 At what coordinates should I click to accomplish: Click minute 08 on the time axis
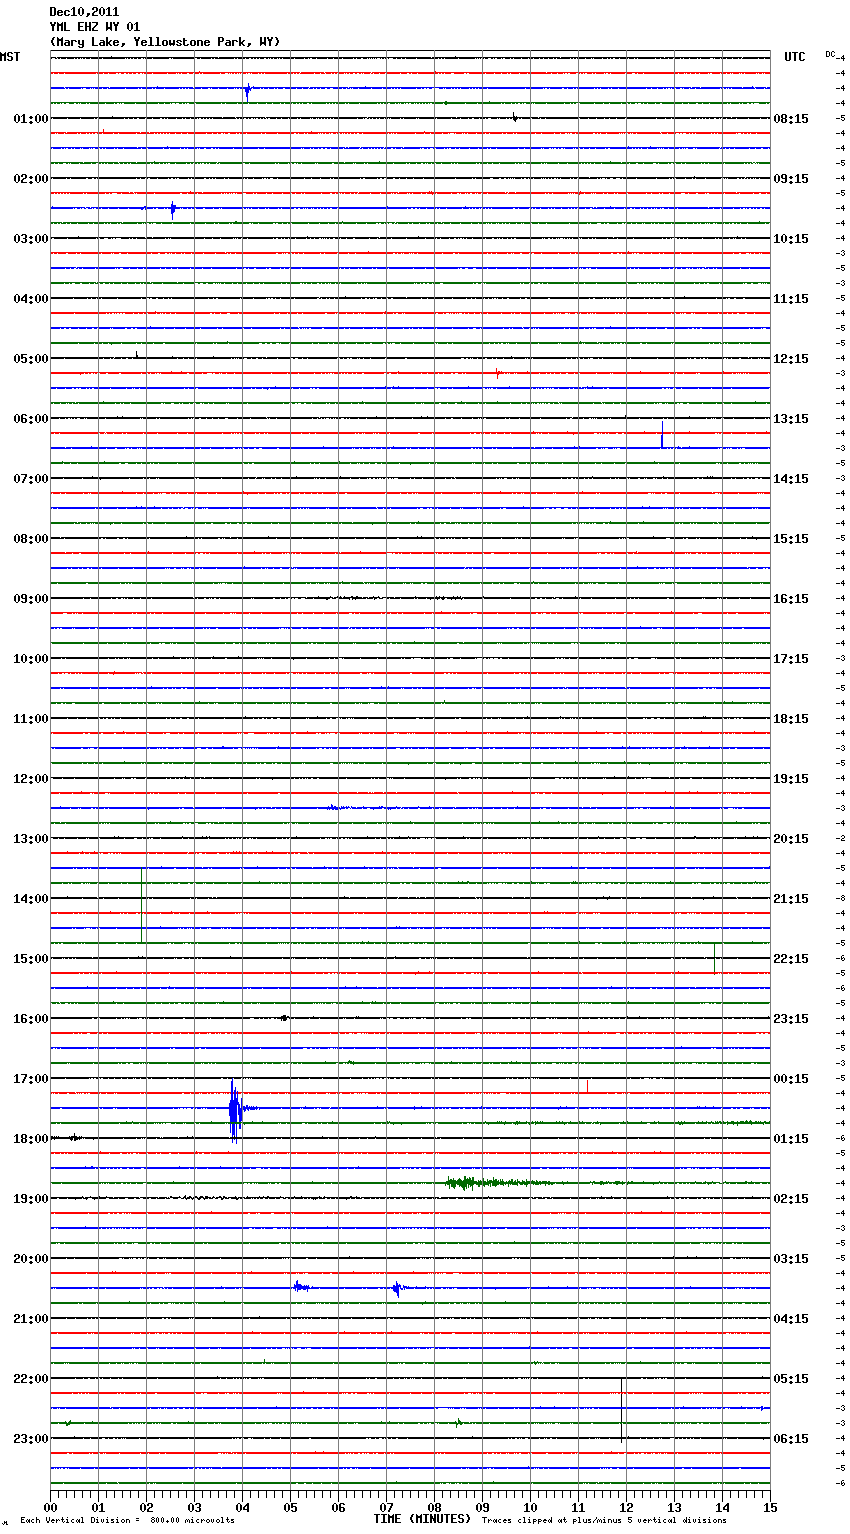click(x=434, y=1507)
